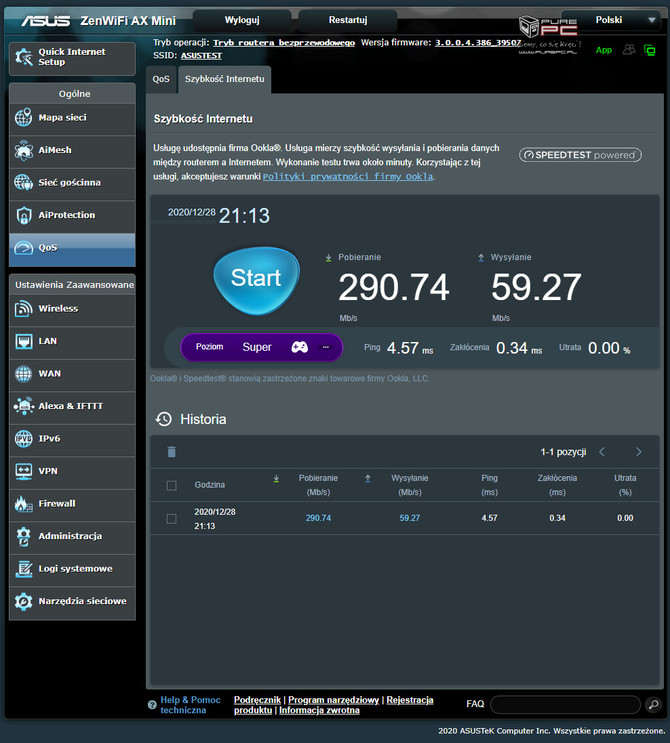
Task: Click the Restartuj button
Action: [x=348, y=20]
